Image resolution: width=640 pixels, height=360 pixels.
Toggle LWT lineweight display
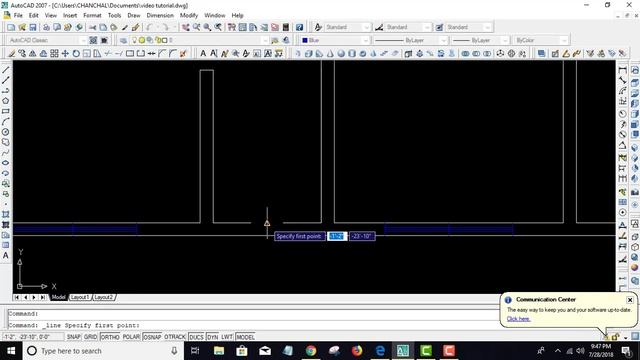coord(227,337)
